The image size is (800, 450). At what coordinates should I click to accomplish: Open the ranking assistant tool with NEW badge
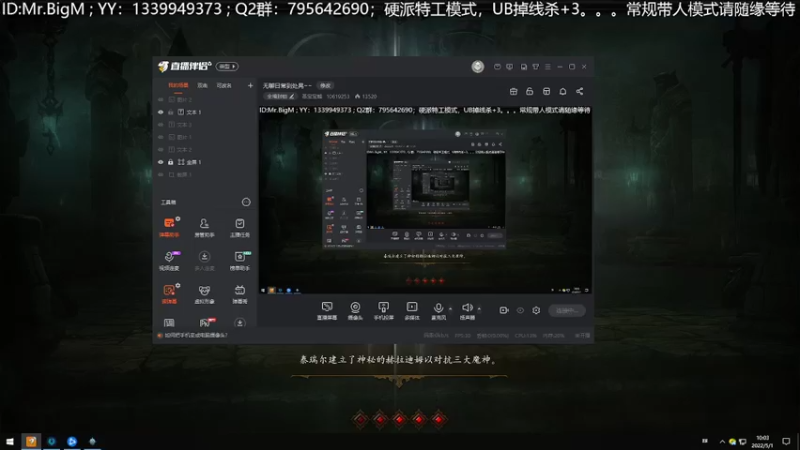pos(239,260)
